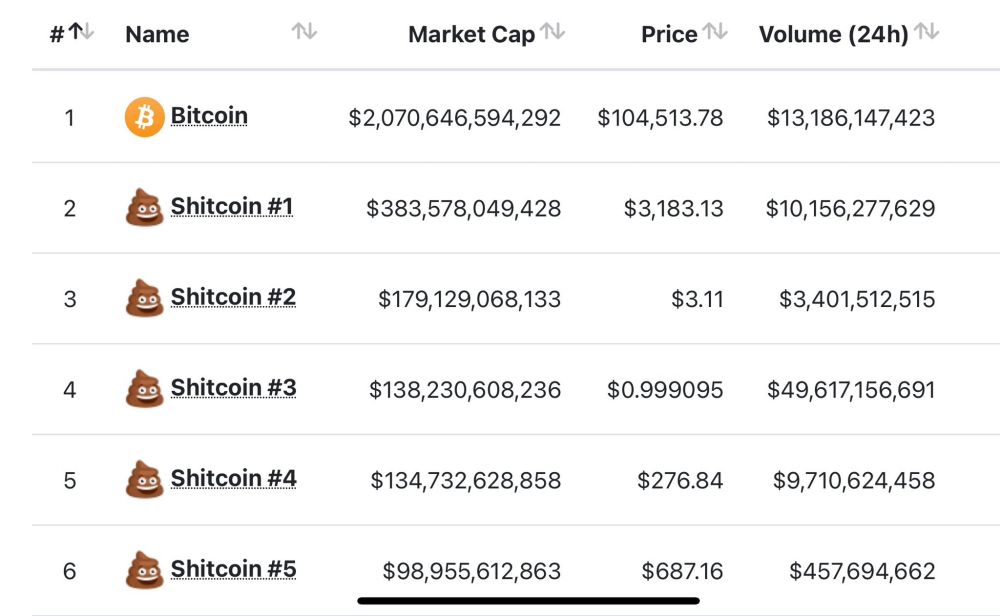
Task: Open the Shitcoin #1 link
Action: (232, 207)
